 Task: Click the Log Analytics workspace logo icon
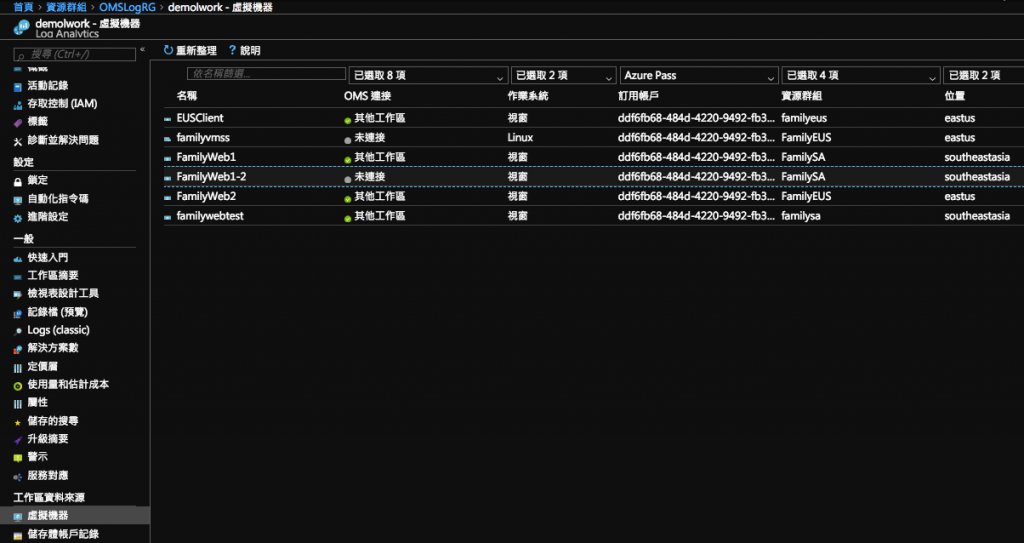pyautogui.click(x=22, y=27)
